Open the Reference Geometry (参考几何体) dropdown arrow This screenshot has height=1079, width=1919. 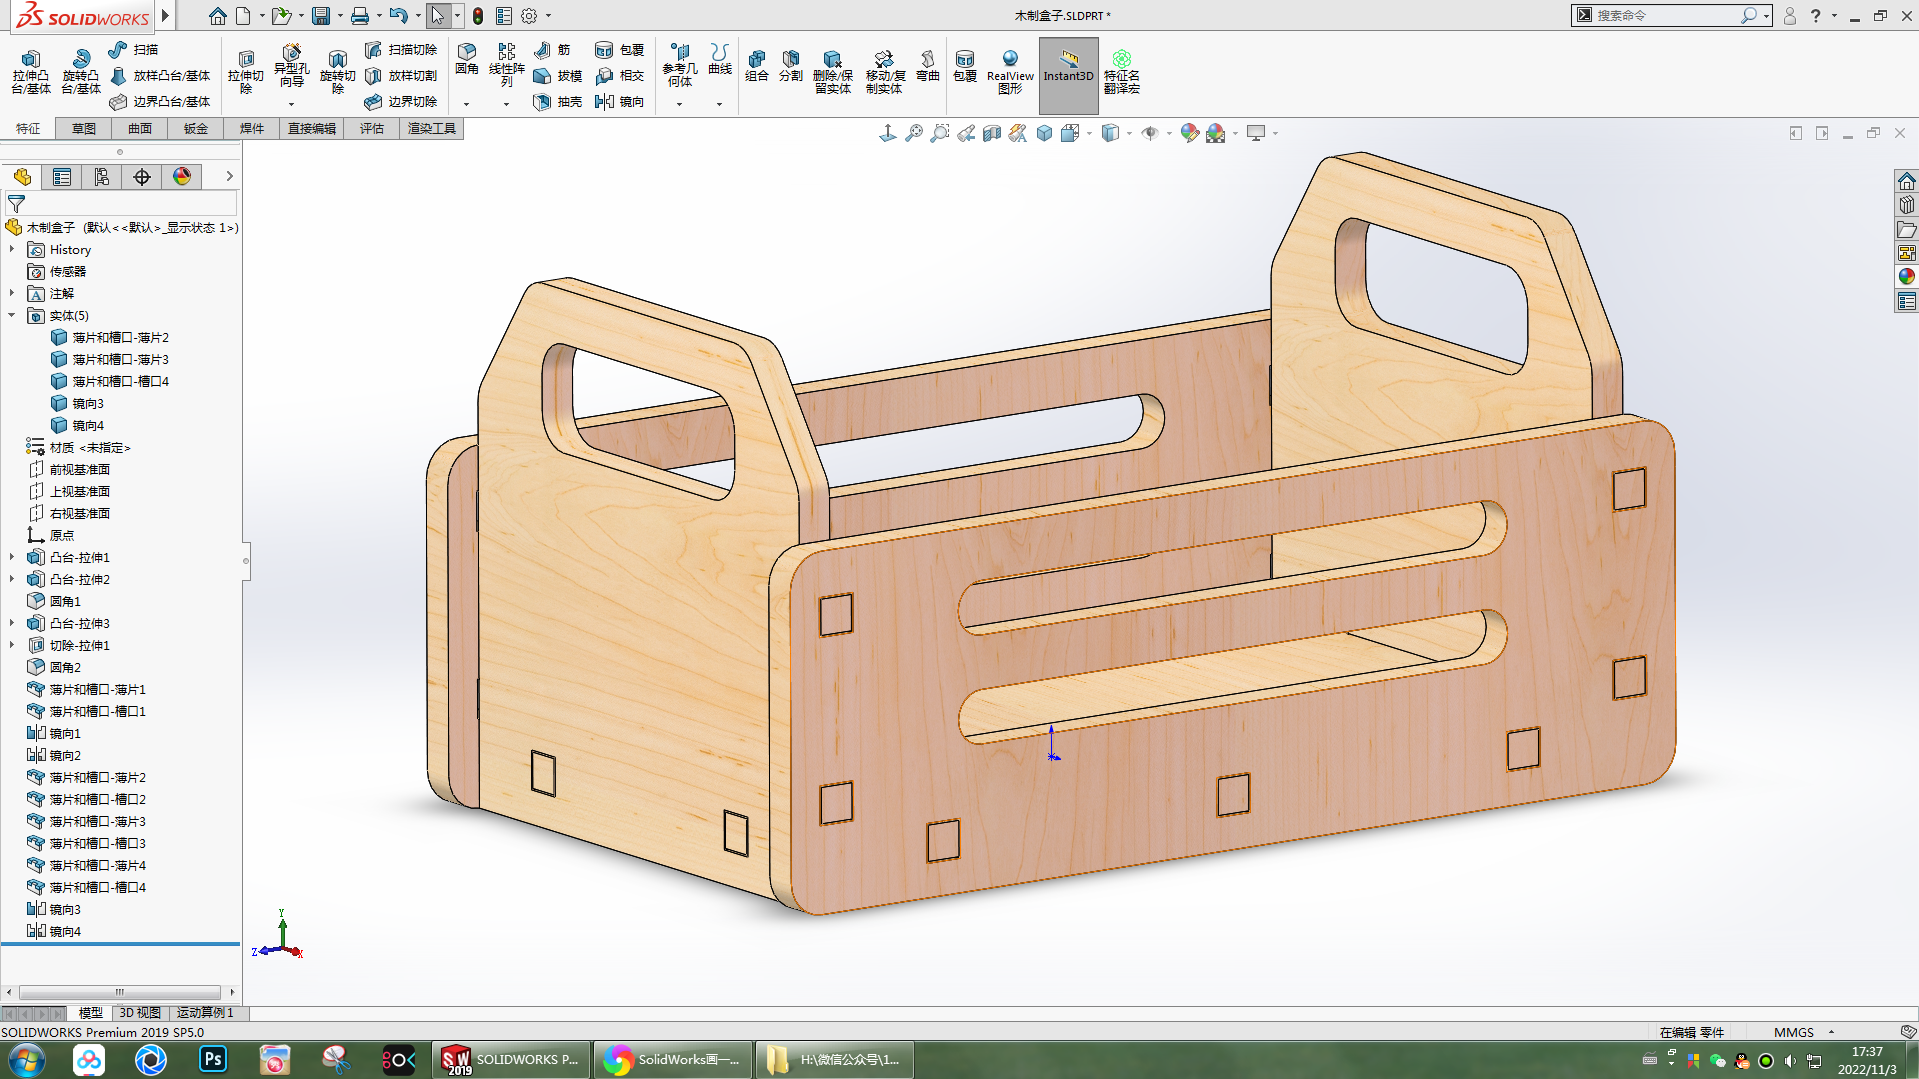pyautogui.click(x=679, y=104)
